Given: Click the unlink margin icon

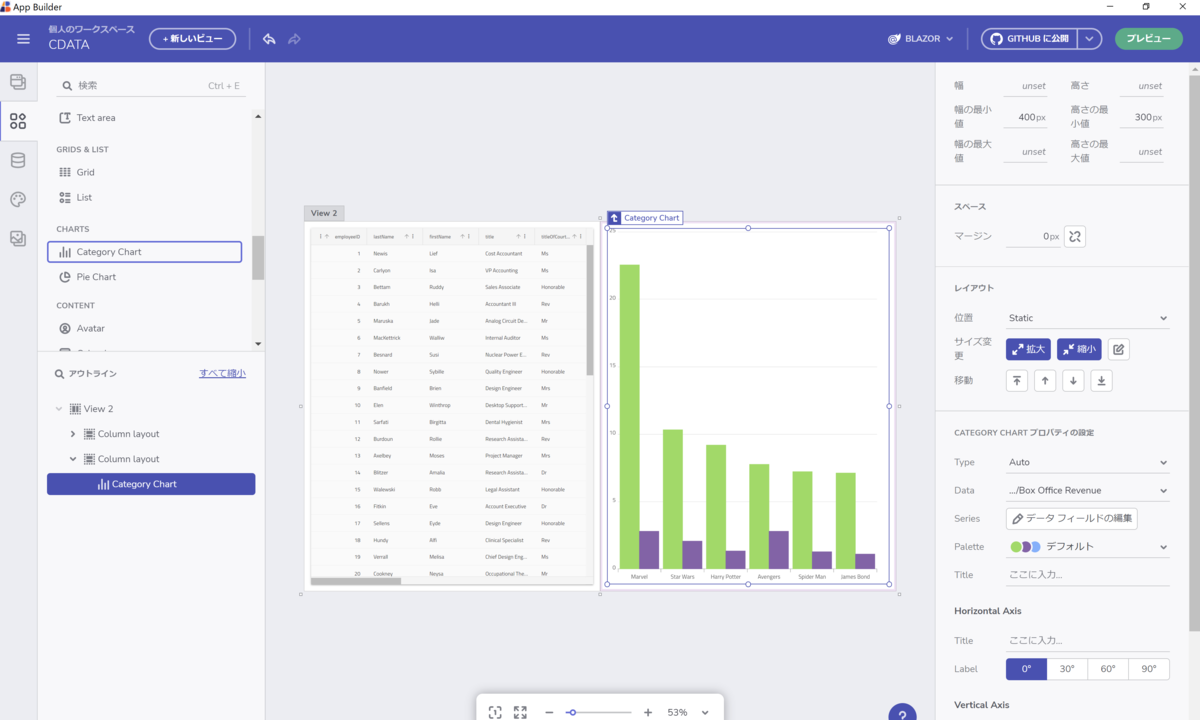Looking at the screenshot, I should coord(1075,236).
